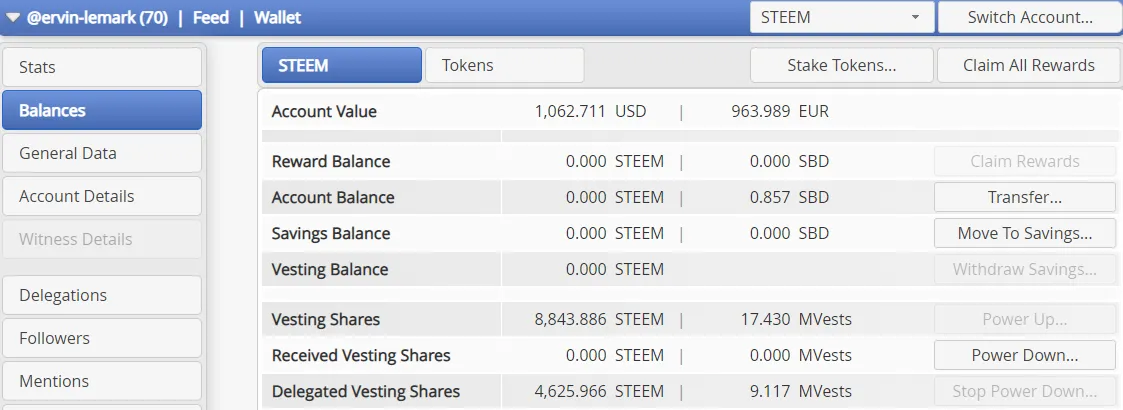Select the 17.430 MVests value

(796, 320)
